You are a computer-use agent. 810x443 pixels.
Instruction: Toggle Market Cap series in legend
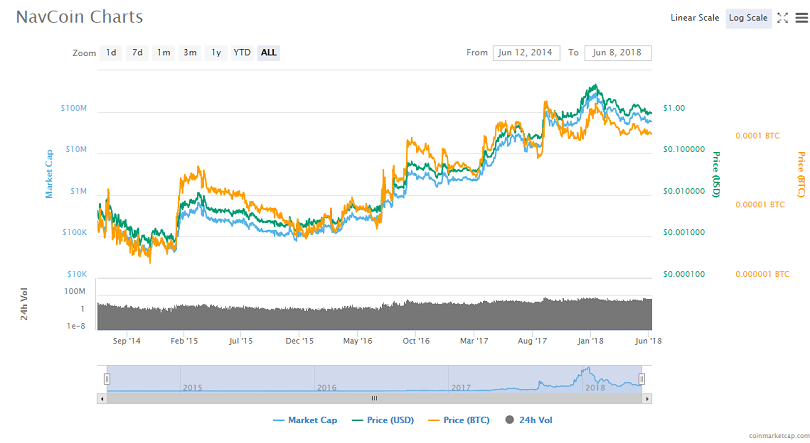[309, 419]
